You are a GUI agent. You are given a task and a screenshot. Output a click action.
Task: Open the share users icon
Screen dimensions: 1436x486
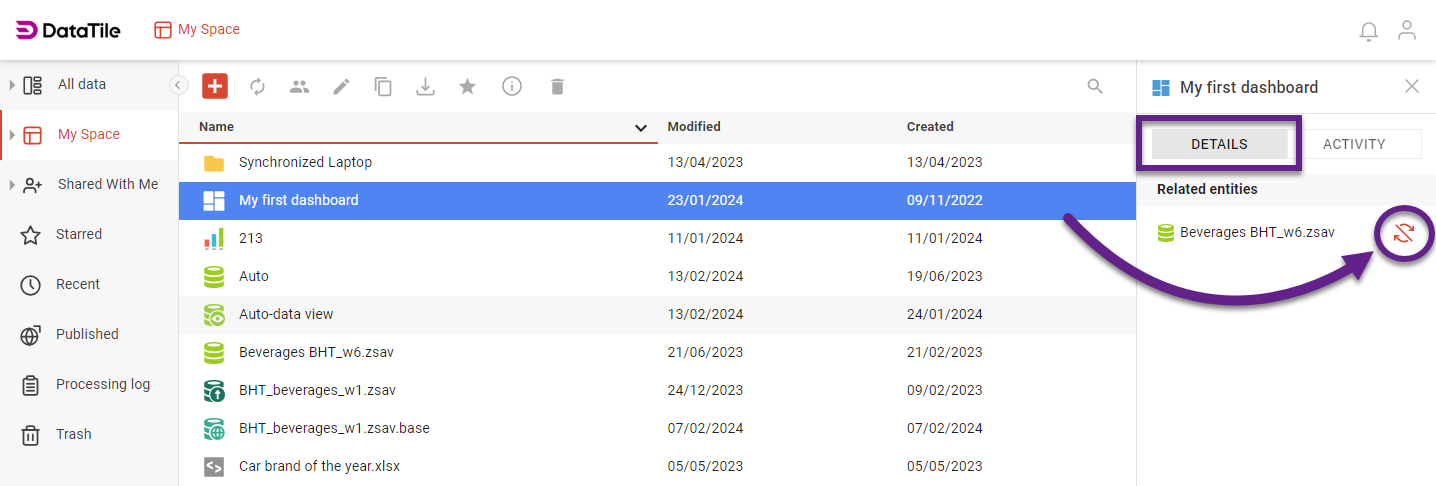[299, 87]
